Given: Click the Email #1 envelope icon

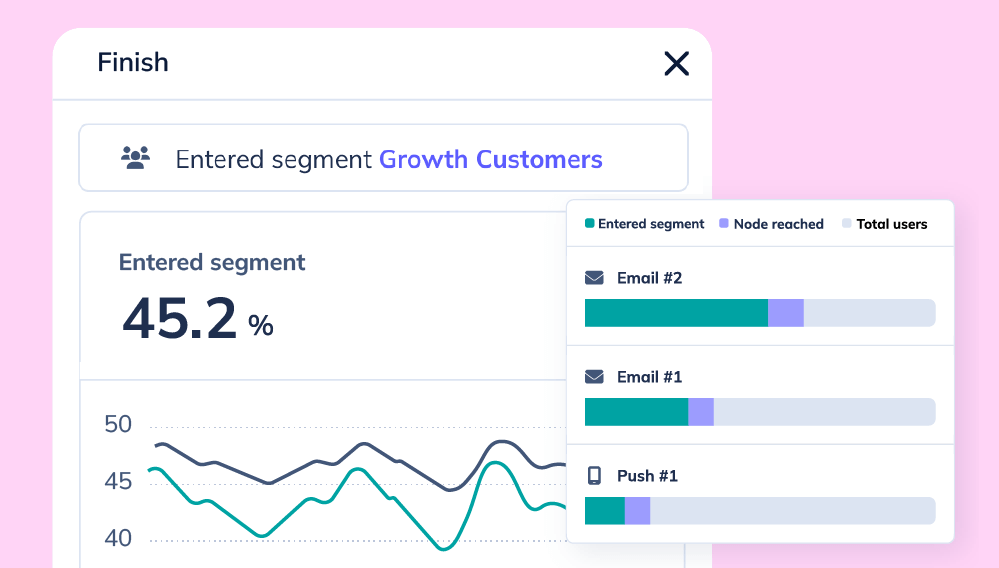Looking at the screenshot, I should (x=594, y=377).
